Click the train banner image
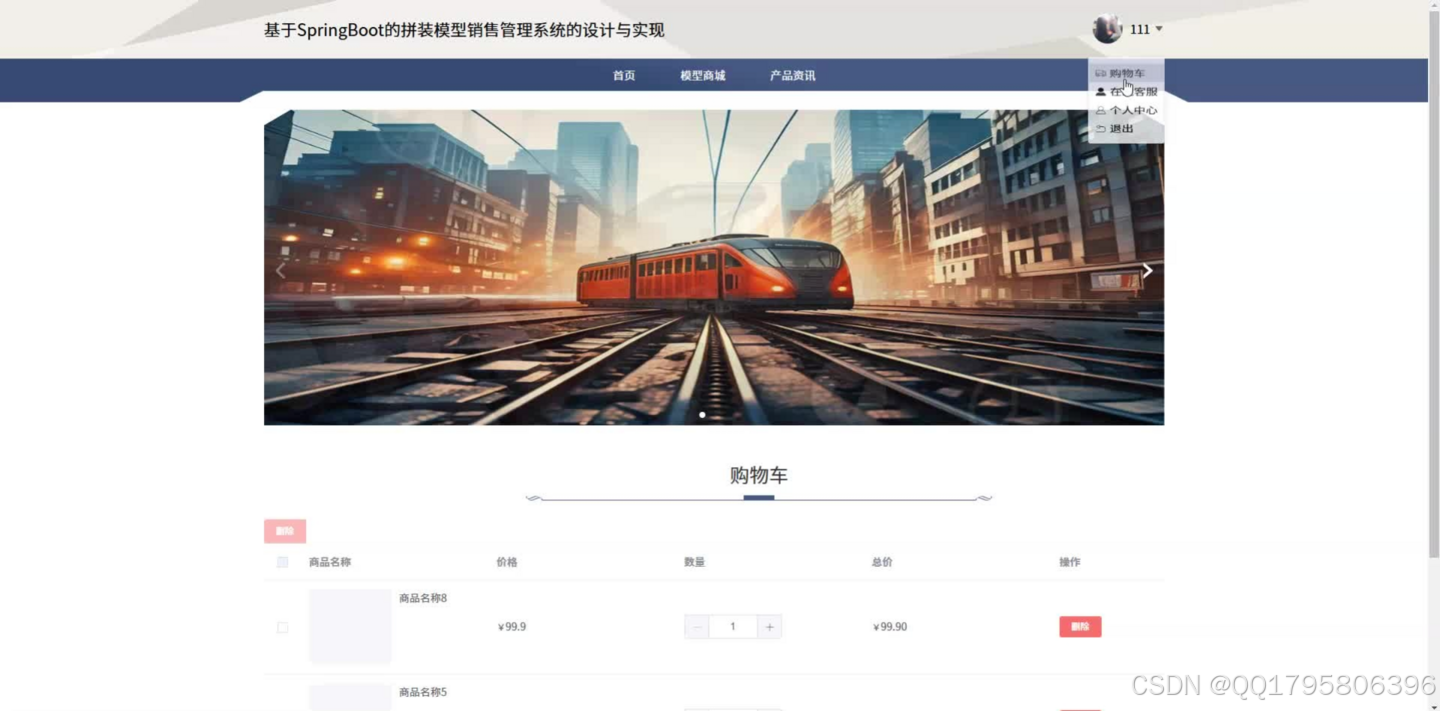 pyautogui.click(x=714, y=267)
